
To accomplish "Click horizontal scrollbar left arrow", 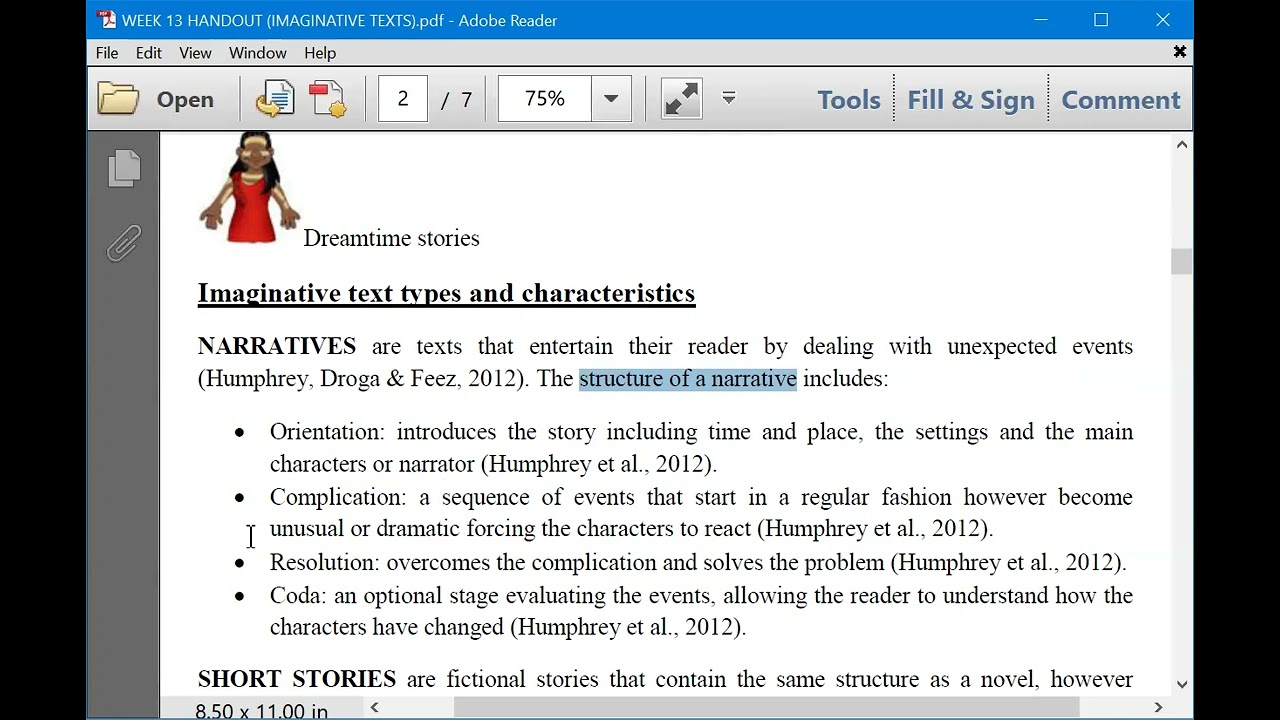I will [x=374, y=708].
